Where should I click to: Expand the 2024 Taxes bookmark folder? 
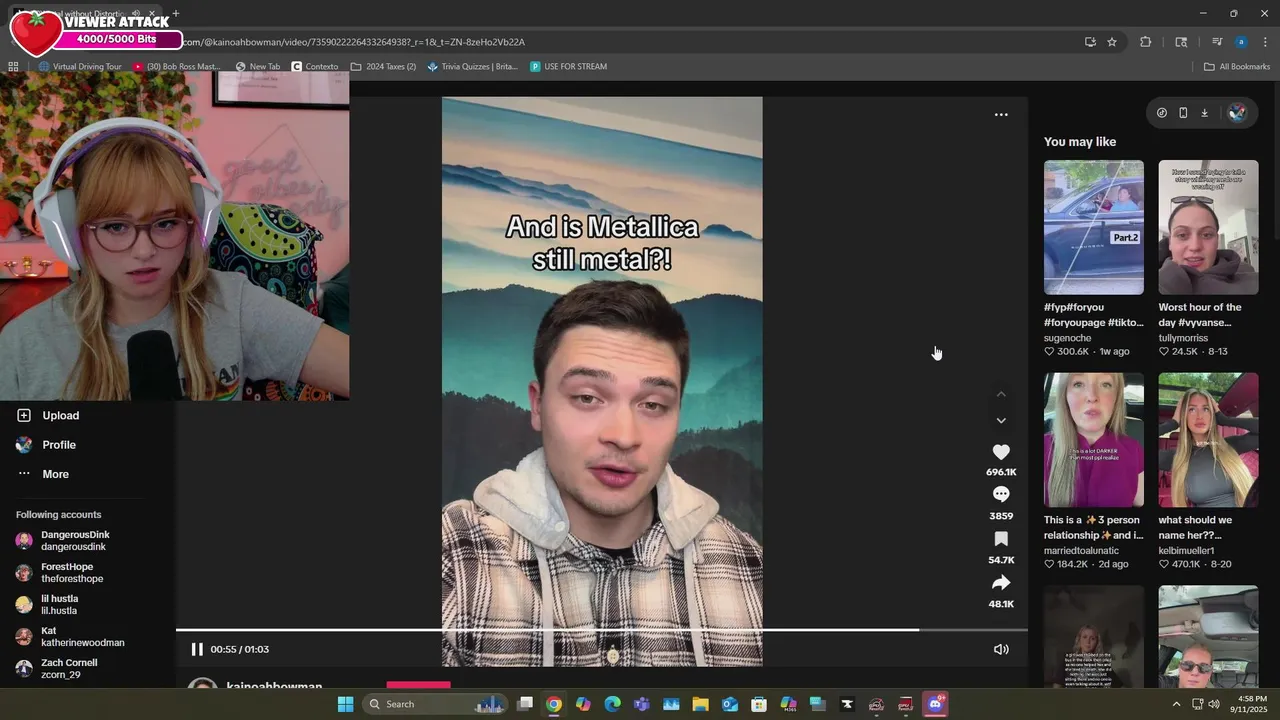[383, 67]
